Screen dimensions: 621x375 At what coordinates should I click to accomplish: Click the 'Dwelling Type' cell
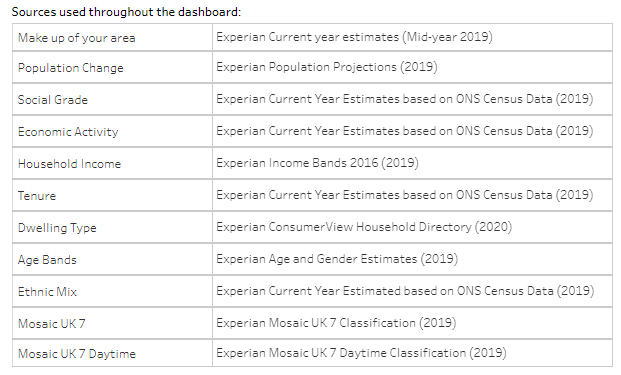pyautogui.click(x=112, y=228)
